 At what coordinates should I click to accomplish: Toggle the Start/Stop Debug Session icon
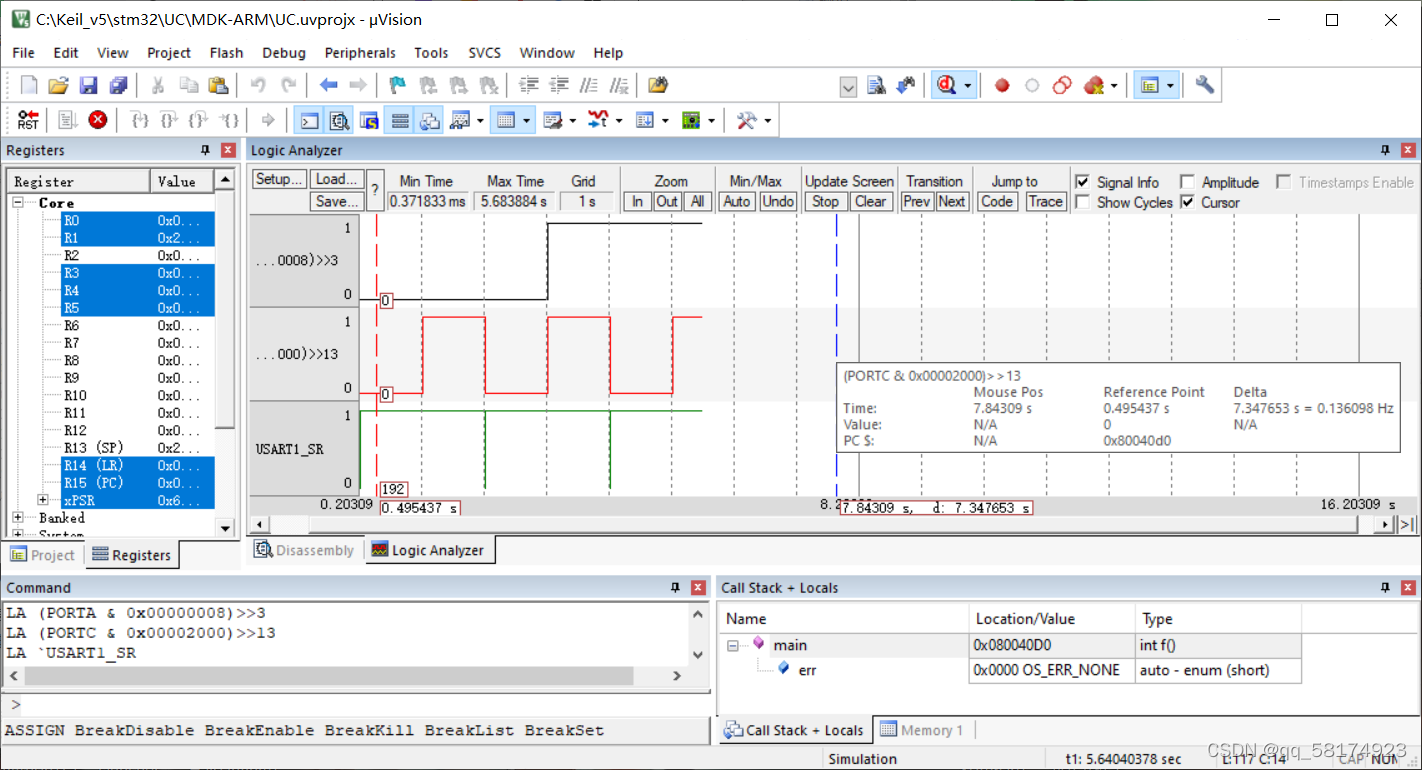(x=947, y=86)
